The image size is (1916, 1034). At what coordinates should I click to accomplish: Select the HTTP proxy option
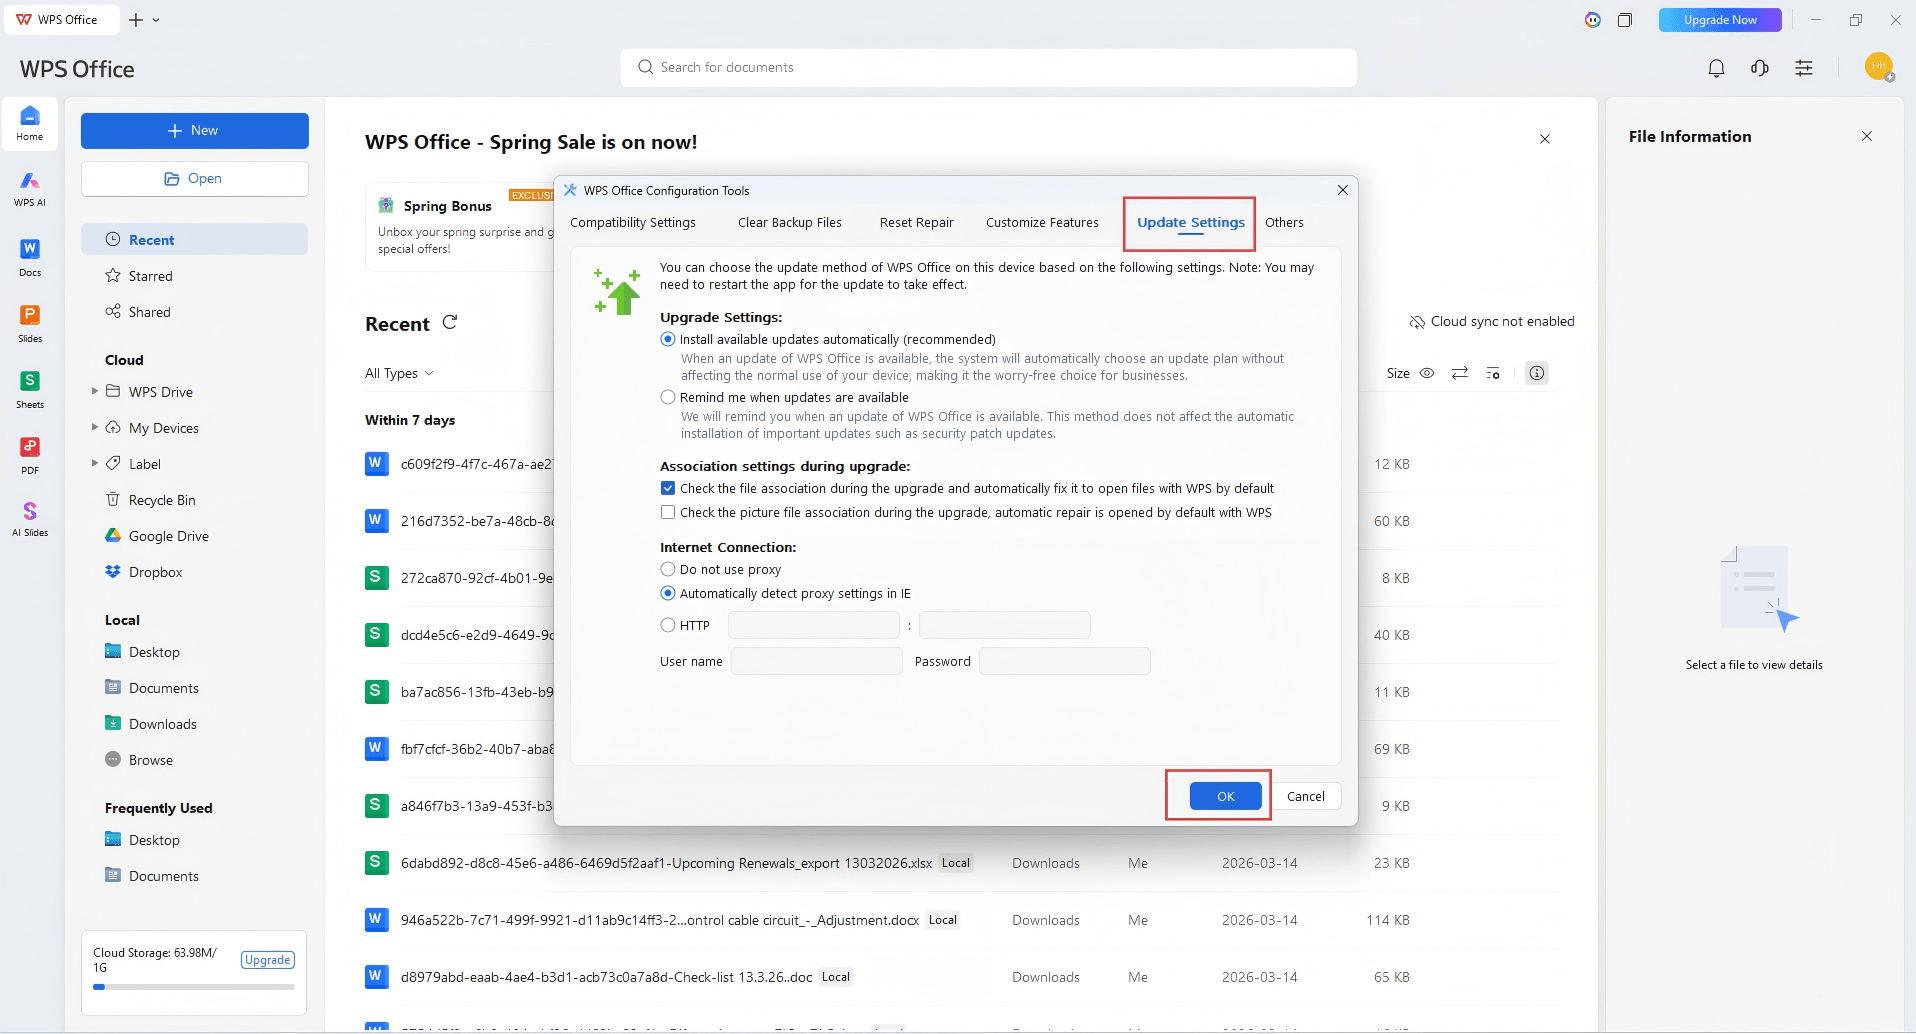pyautogui.click(x=668, y=625)
